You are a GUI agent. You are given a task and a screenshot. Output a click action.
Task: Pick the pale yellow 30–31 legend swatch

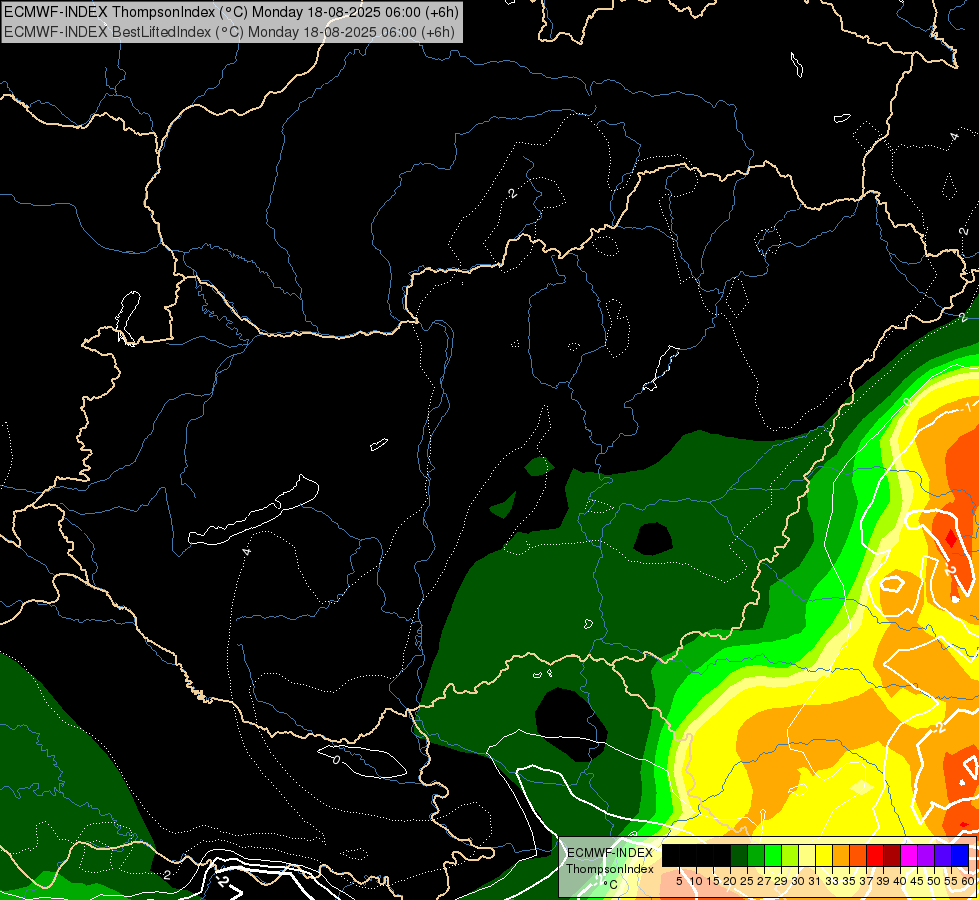click(x=807, y=855)
